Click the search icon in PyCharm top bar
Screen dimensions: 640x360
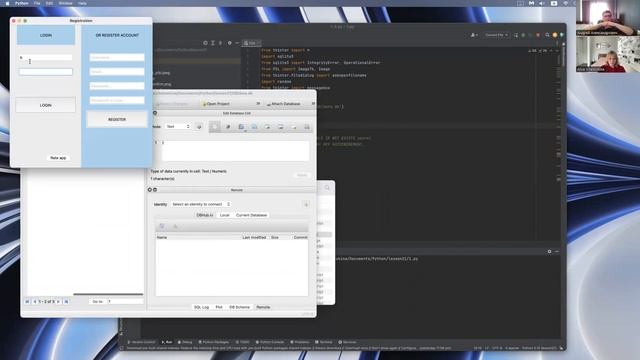tap(547, 35)
